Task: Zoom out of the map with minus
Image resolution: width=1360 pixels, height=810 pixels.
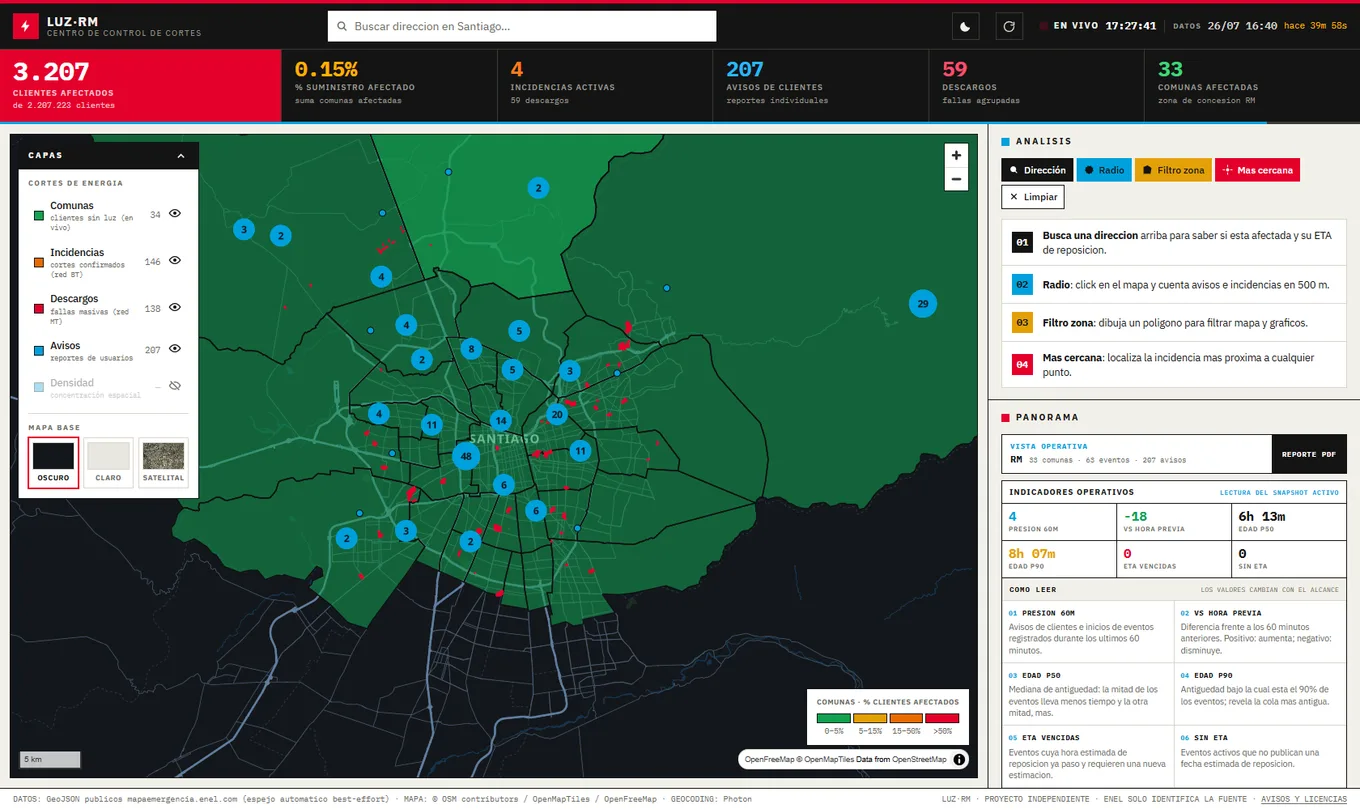Action: pos(957,179)
